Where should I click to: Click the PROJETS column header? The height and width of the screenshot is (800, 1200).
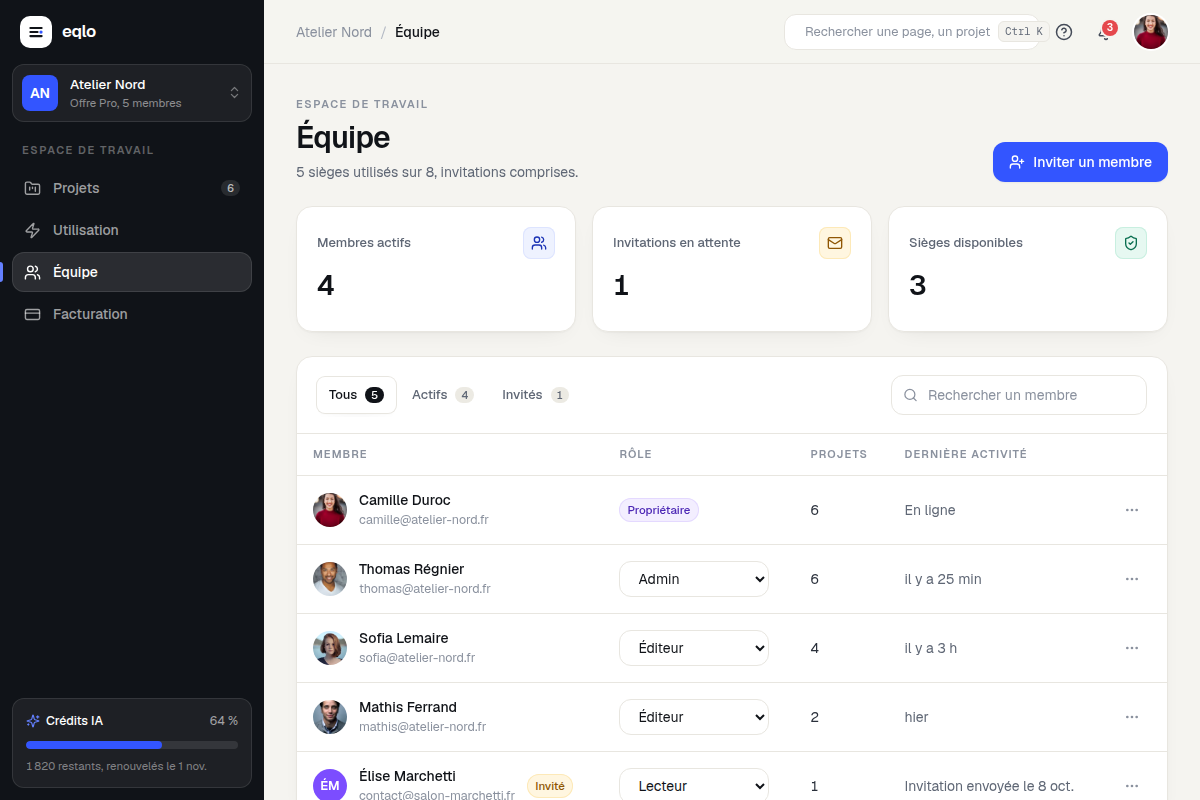[x=839, y=454]
